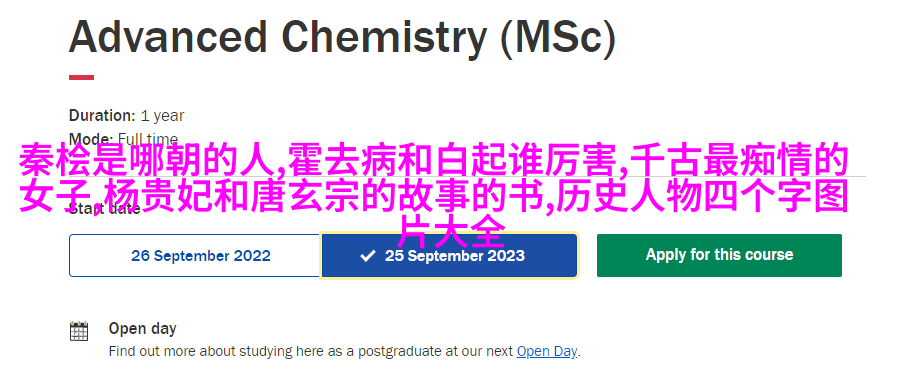900x383 pixels.
Task: Click the checkmark icon on 25 September 2023
Action: pos(367,256)
